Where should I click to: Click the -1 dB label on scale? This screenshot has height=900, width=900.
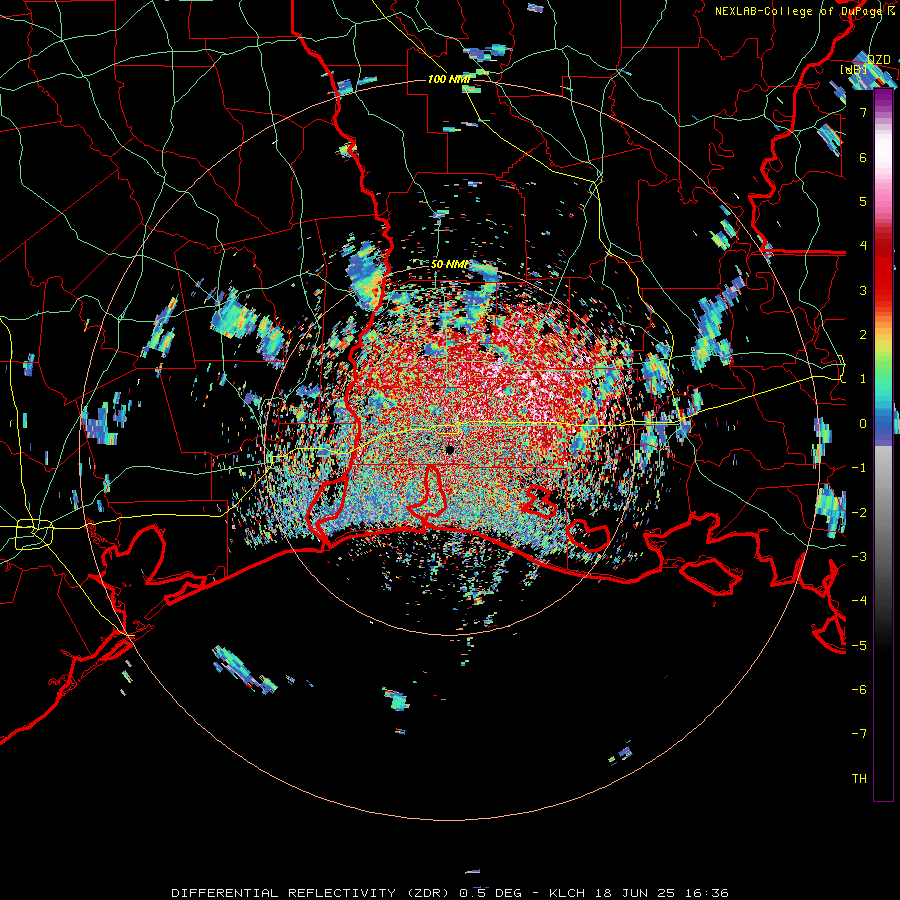pyautogui.click(x=859, y=468)
